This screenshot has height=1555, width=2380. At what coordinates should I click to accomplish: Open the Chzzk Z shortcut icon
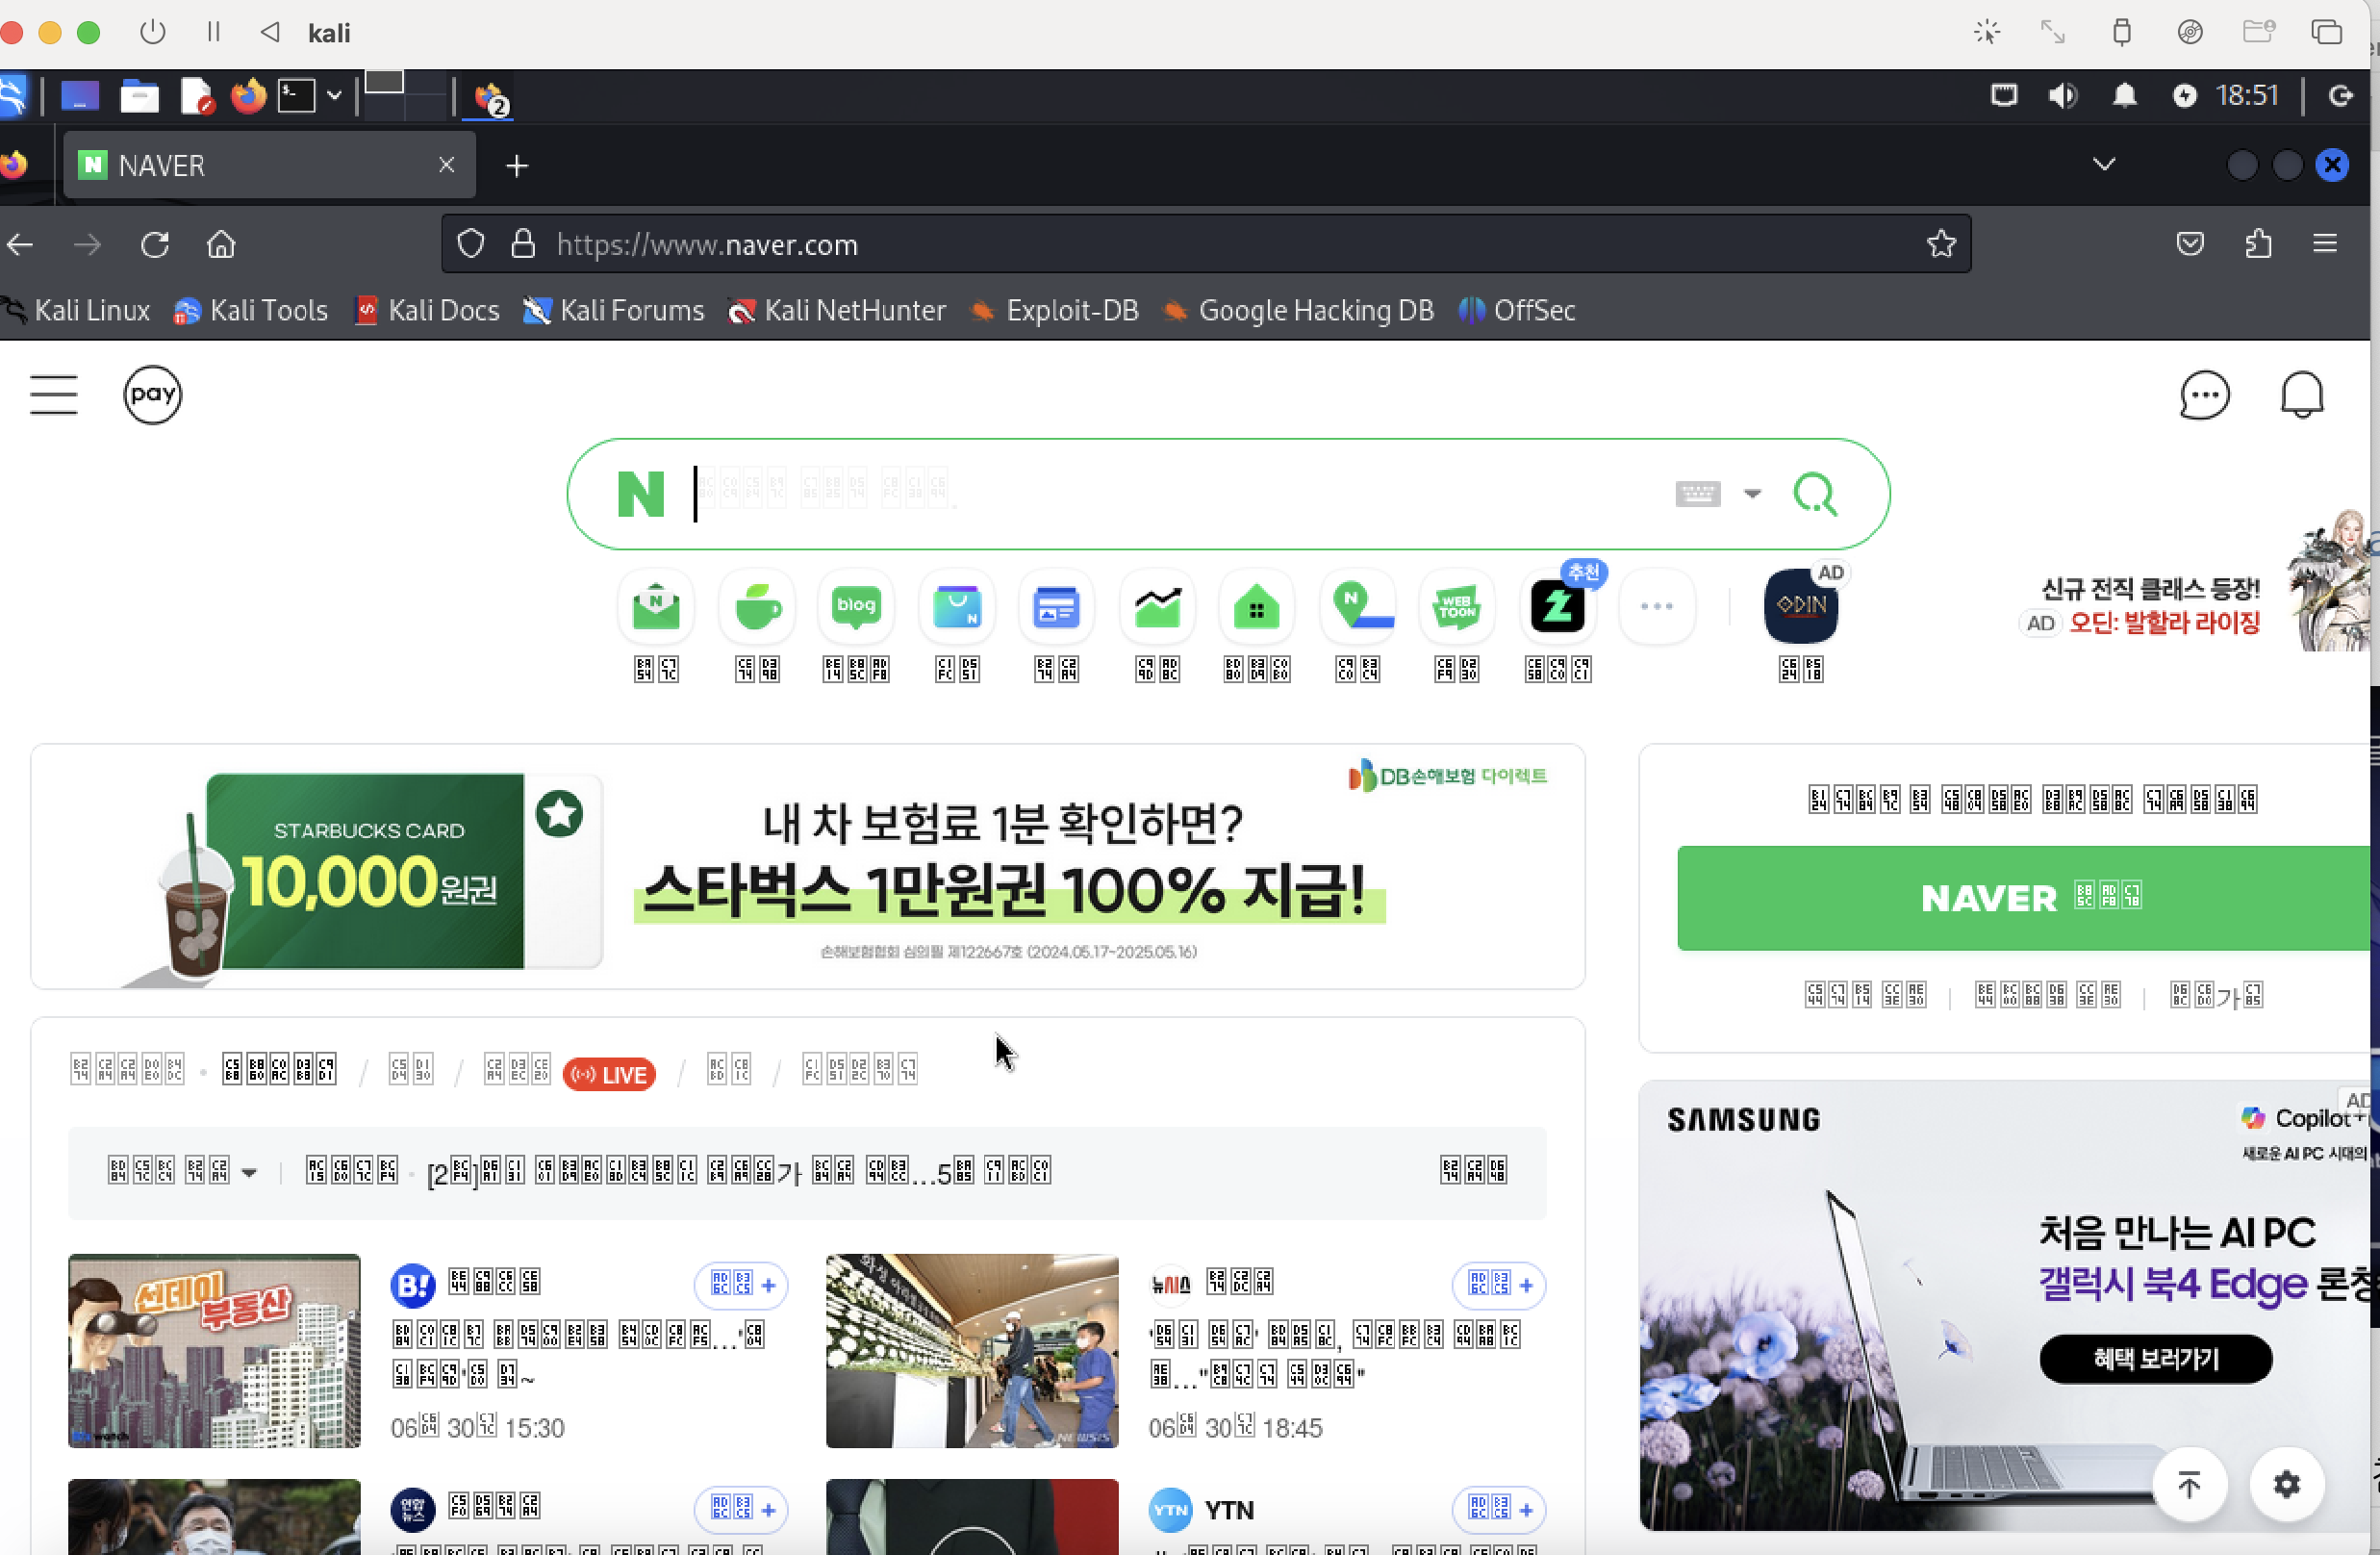pyautogui.click(x=1558, y=606)
